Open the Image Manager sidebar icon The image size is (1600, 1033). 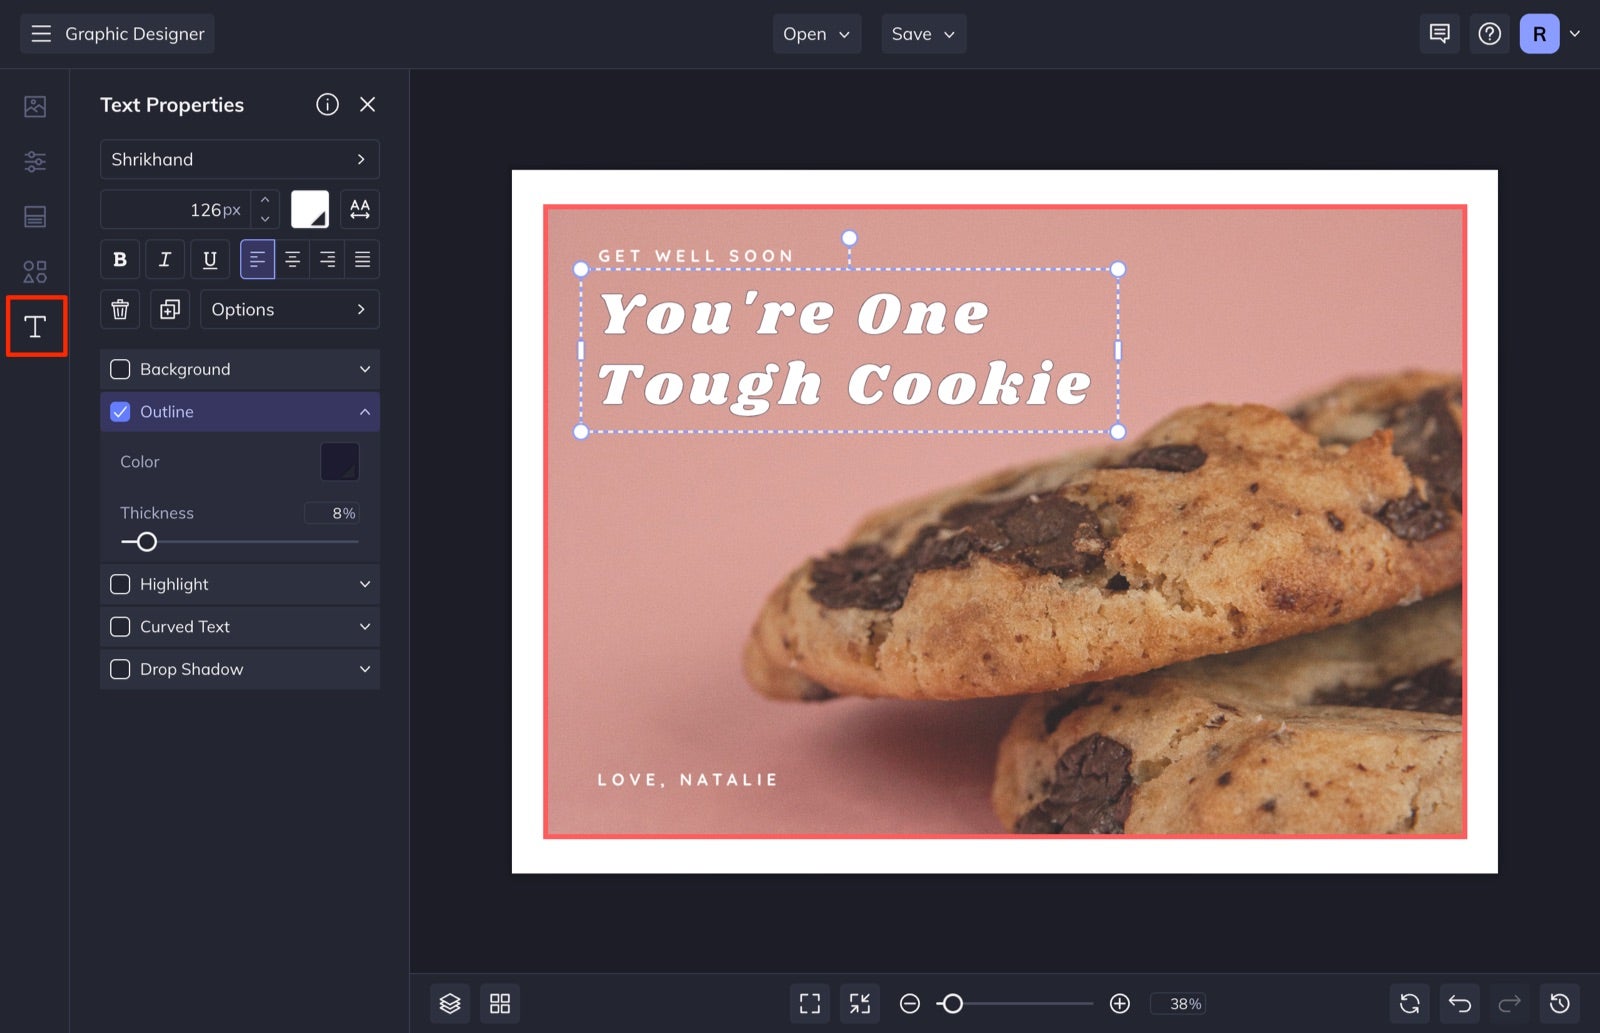[35, 106]
